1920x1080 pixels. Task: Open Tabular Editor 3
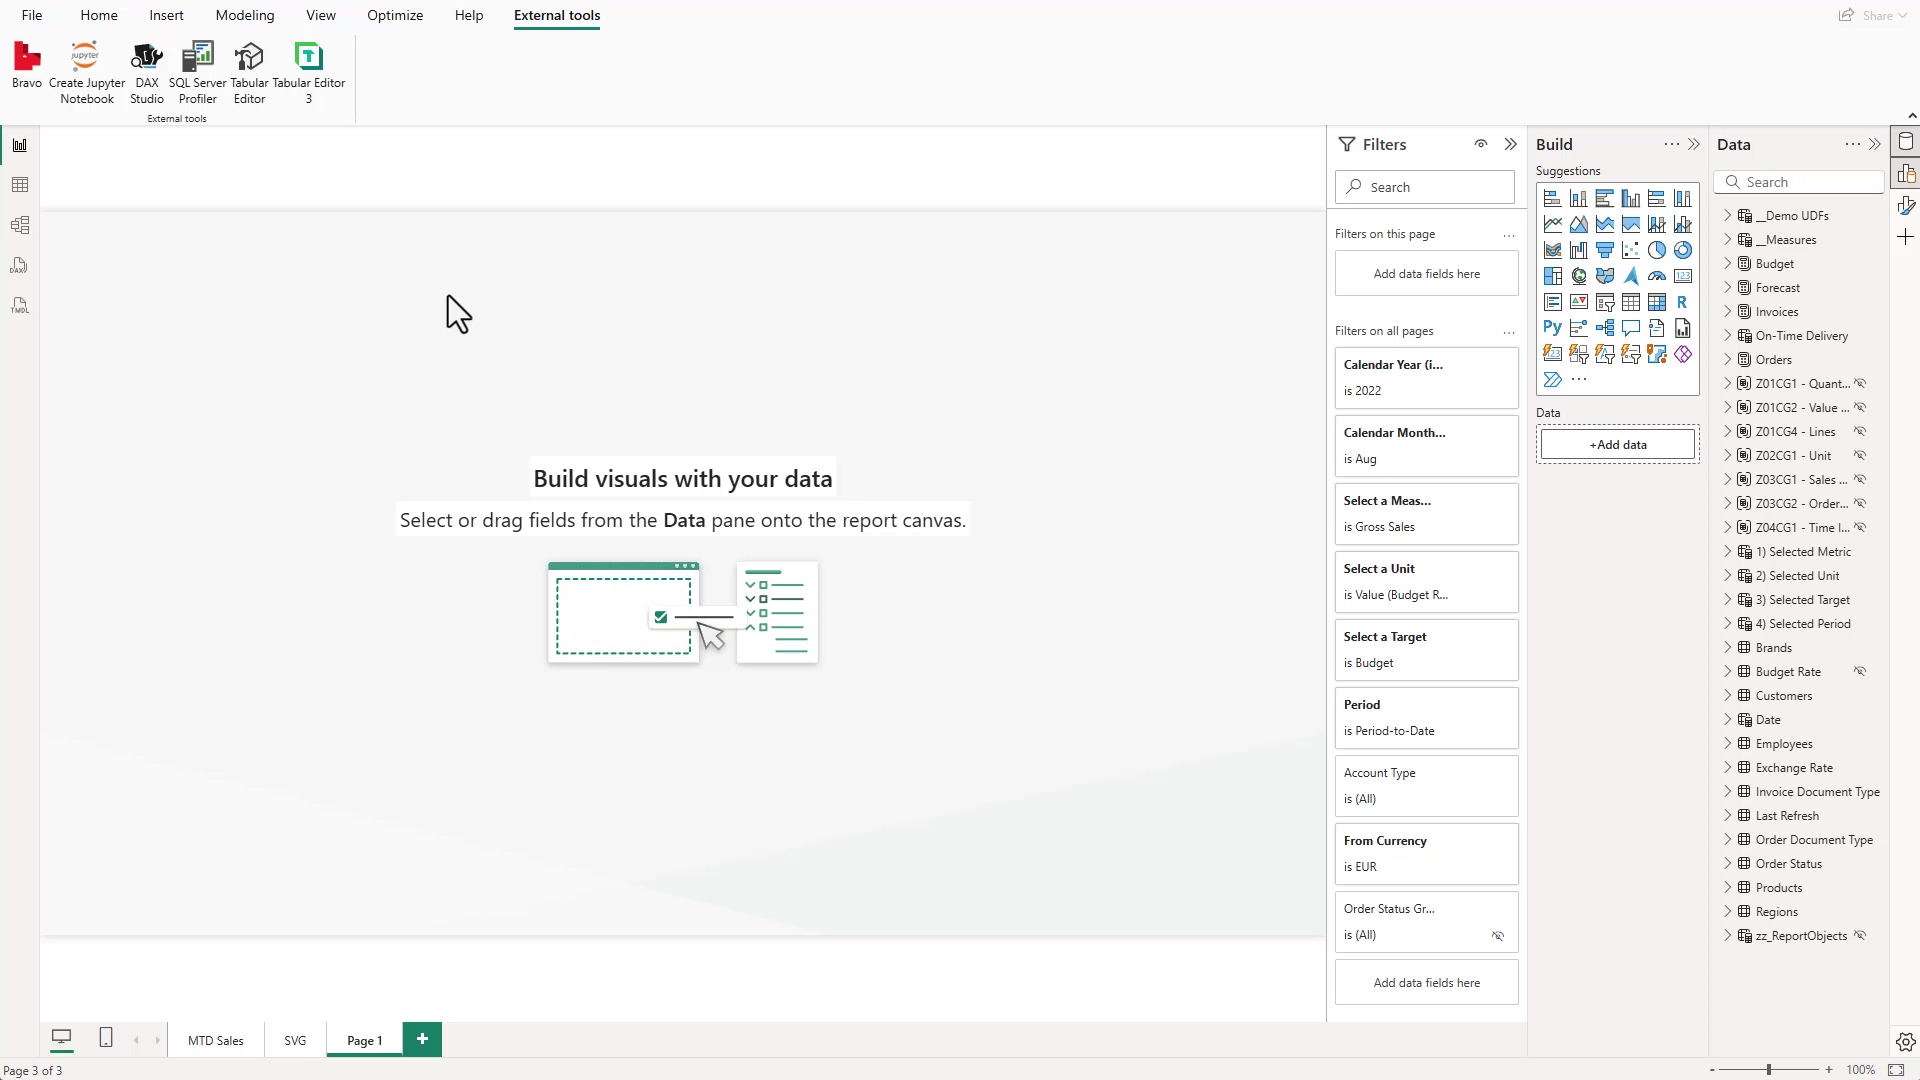point(309,73)
